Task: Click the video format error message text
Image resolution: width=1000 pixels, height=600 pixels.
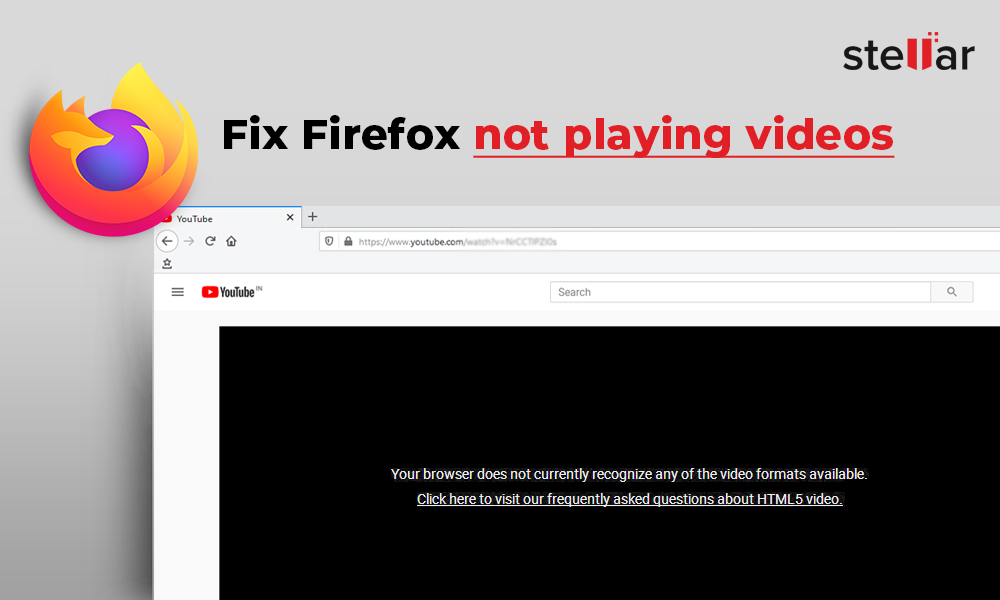Action: pyautogui.click(x=629, y=474)
